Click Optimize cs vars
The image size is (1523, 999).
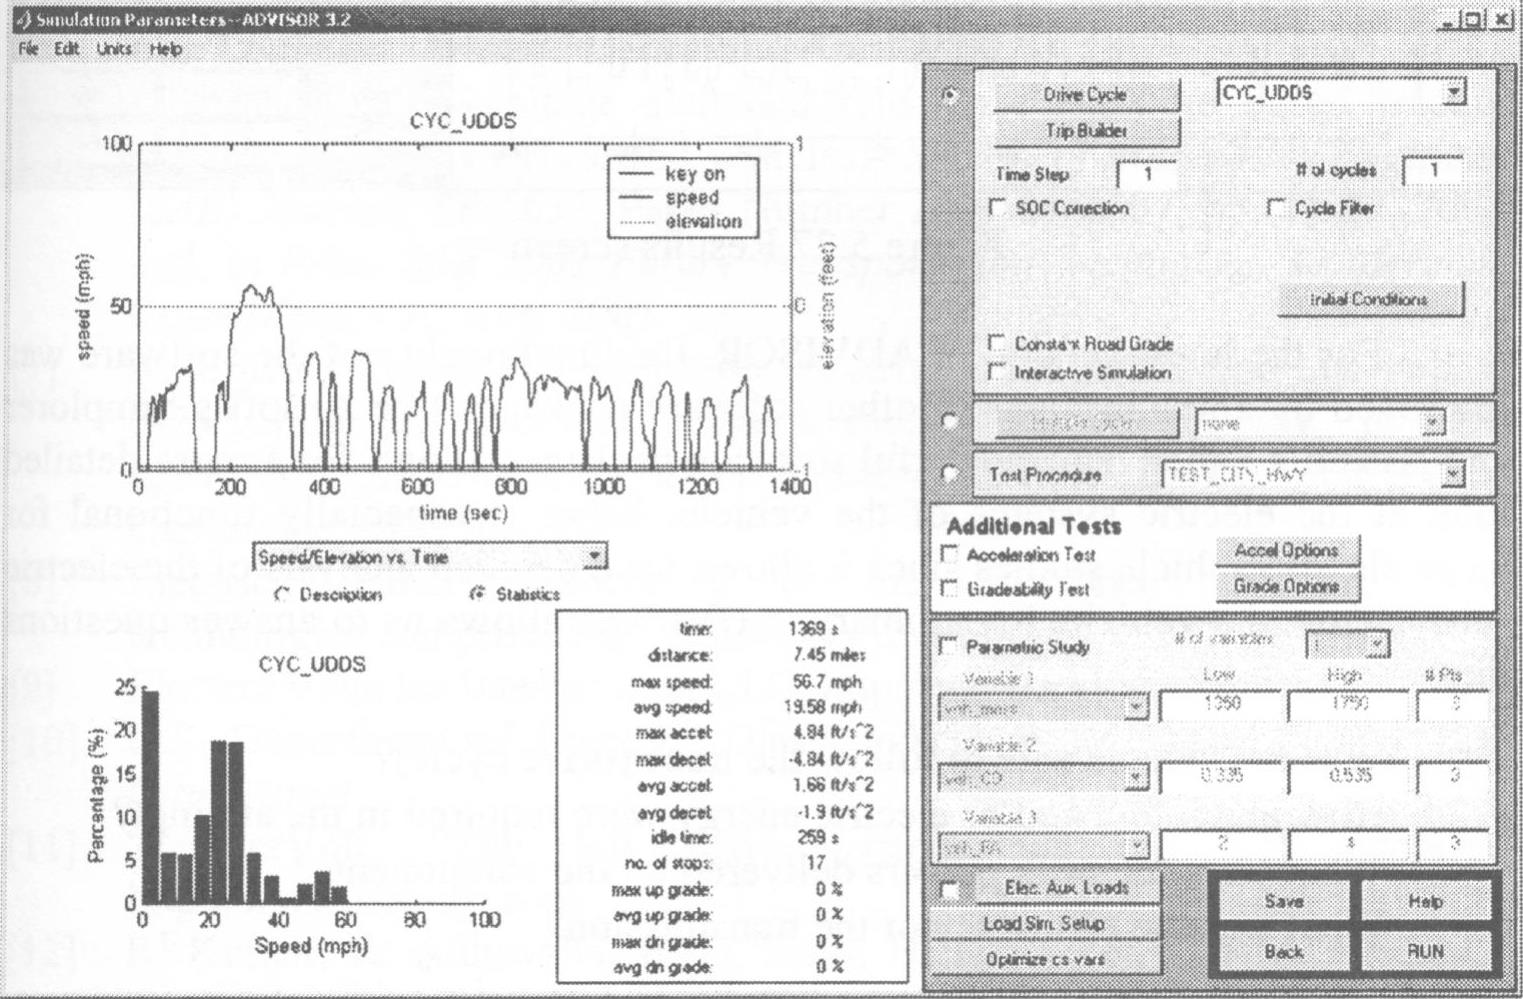(1045, 960)
